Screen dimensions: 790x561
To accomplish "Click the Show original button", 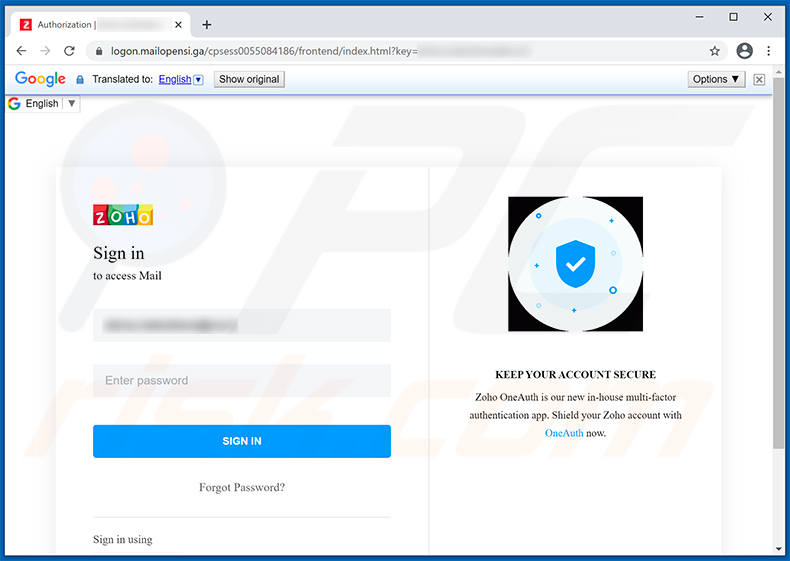I will pyautogui.click(x=249, y=79).
